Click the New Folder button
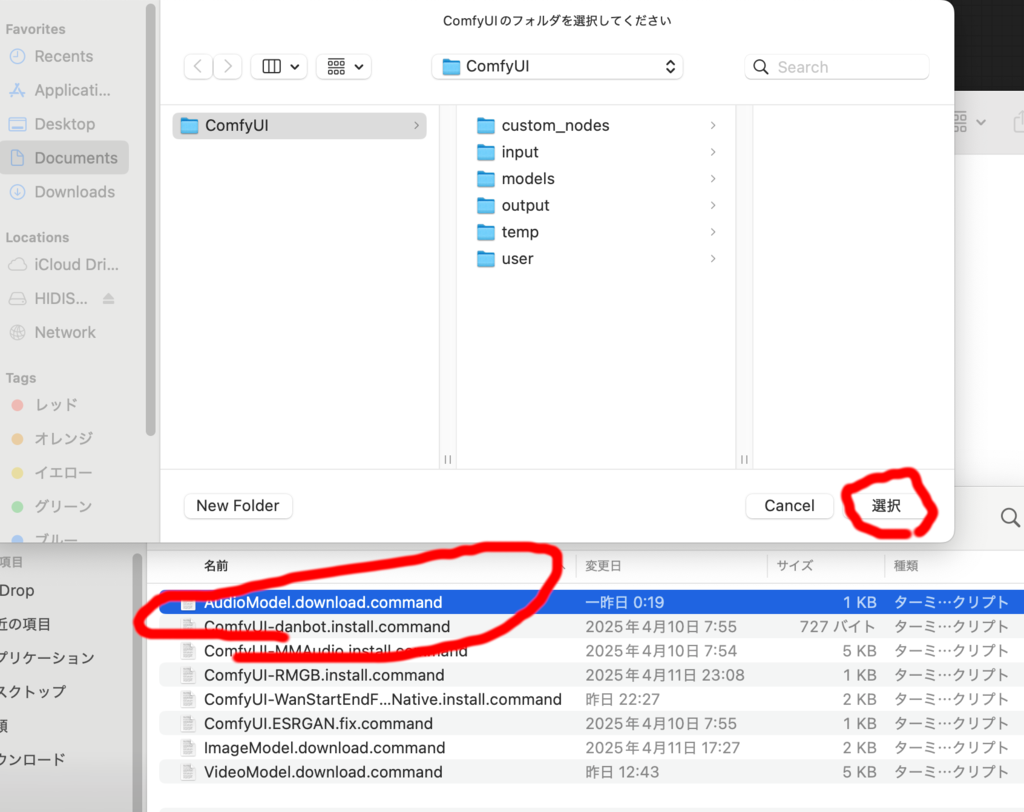The width and height of the screenshot is (1024, 812). click(x=238, y=506)
